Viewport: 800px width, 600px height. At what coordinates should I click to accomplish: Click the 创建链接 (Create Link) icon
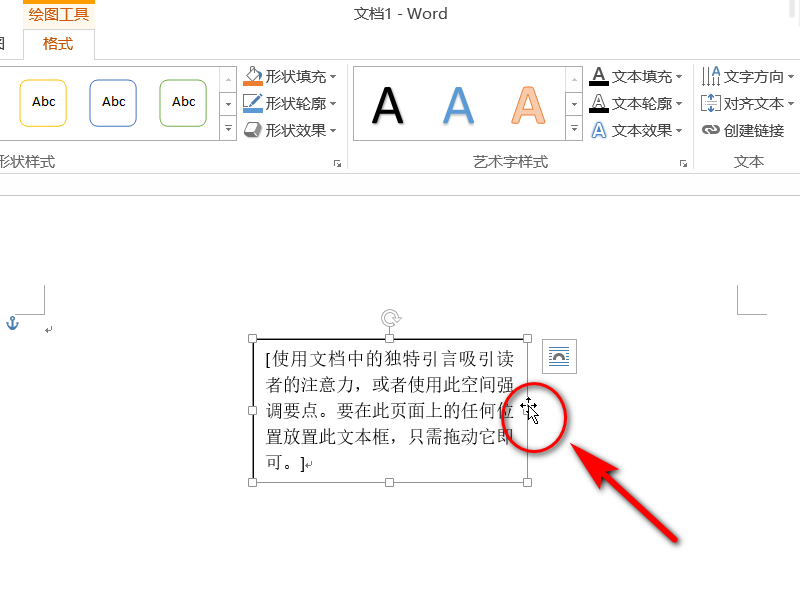click(711, 130)
